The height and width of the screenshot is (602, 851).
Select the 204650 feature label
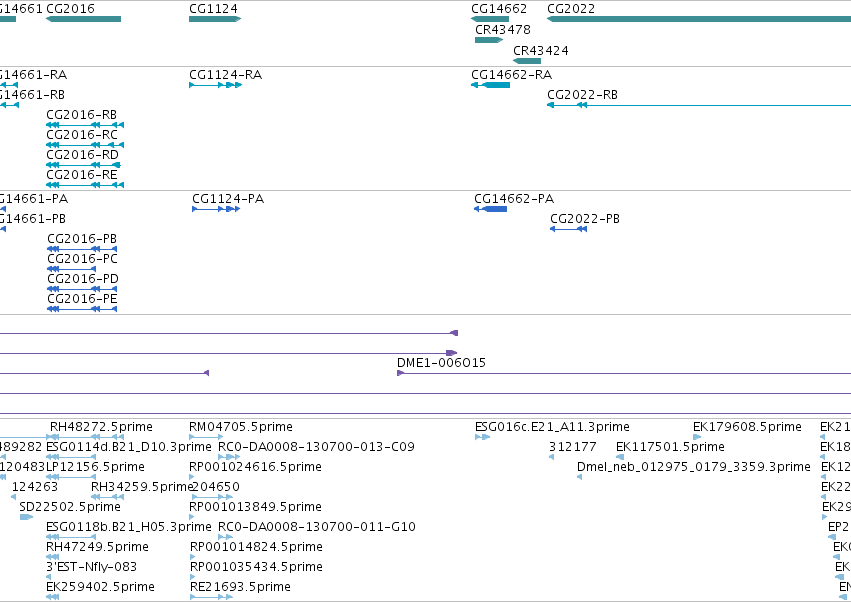tap(216, 487)
